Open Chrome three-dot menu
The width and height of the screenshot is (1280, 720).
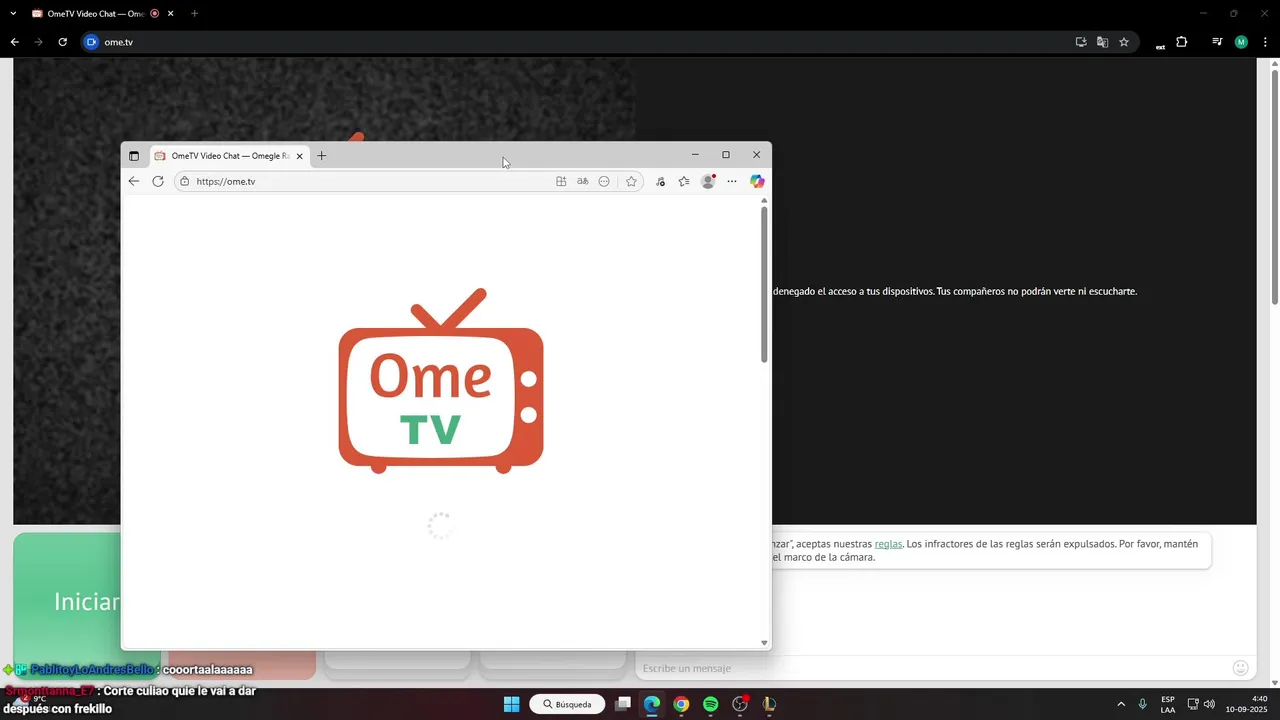[1265, 42]
